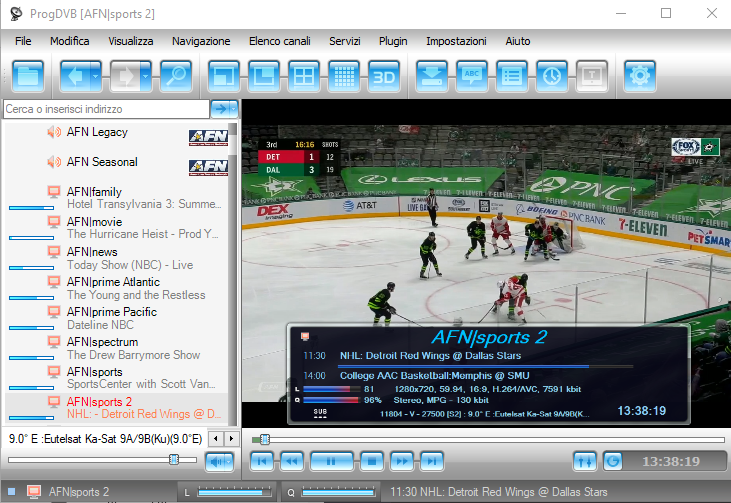This screenshot has width=731, height=503.
Task: Select the AFN|news channel
Action: [x=117, y=258]
